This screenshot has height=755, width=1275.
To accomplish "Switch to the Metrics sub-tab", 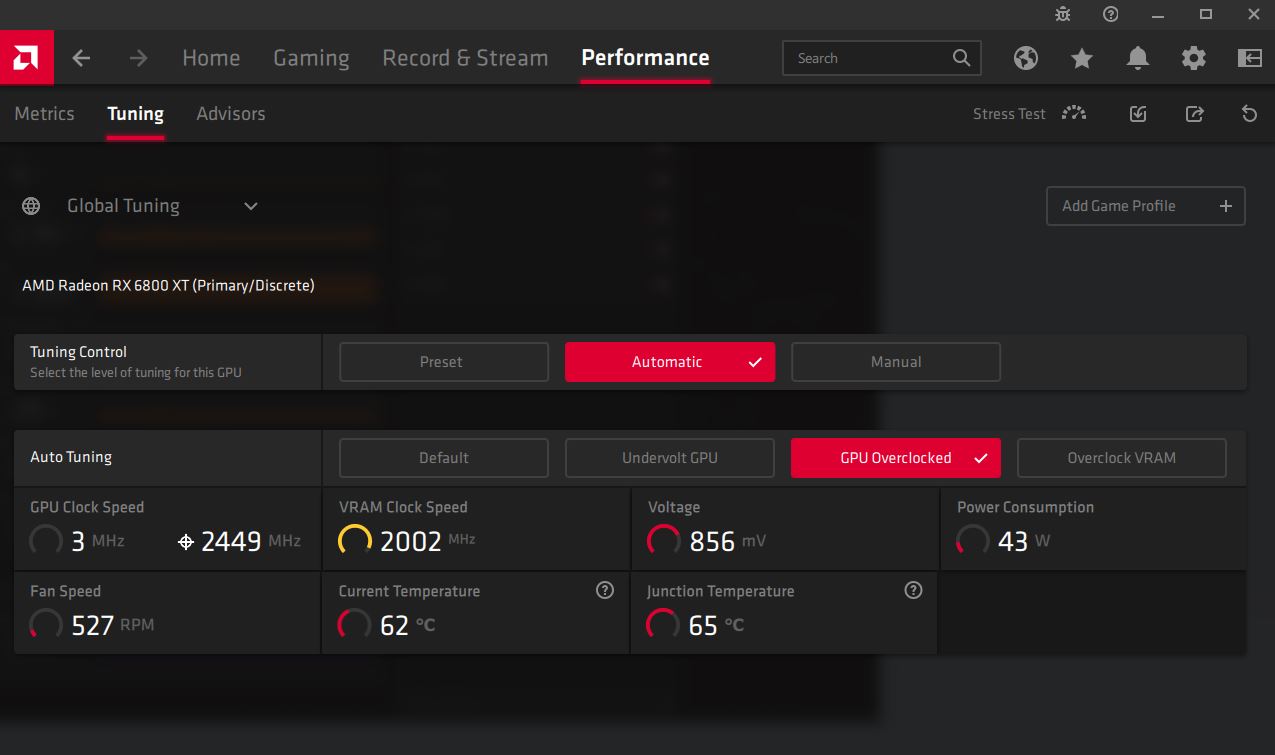I will (x=44, y=114).
